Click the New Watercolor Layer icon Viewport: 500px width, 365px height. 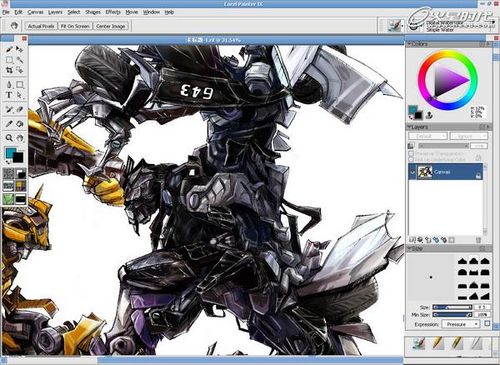[x=436, y=240]
